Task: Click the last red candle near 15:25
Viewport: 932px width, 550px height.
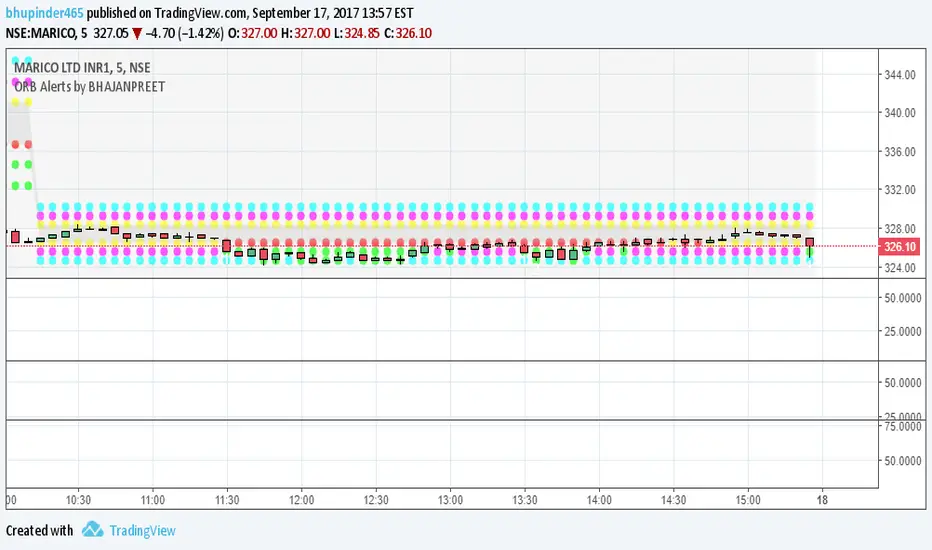Action: pyautogui.click(x=810, y=243)
